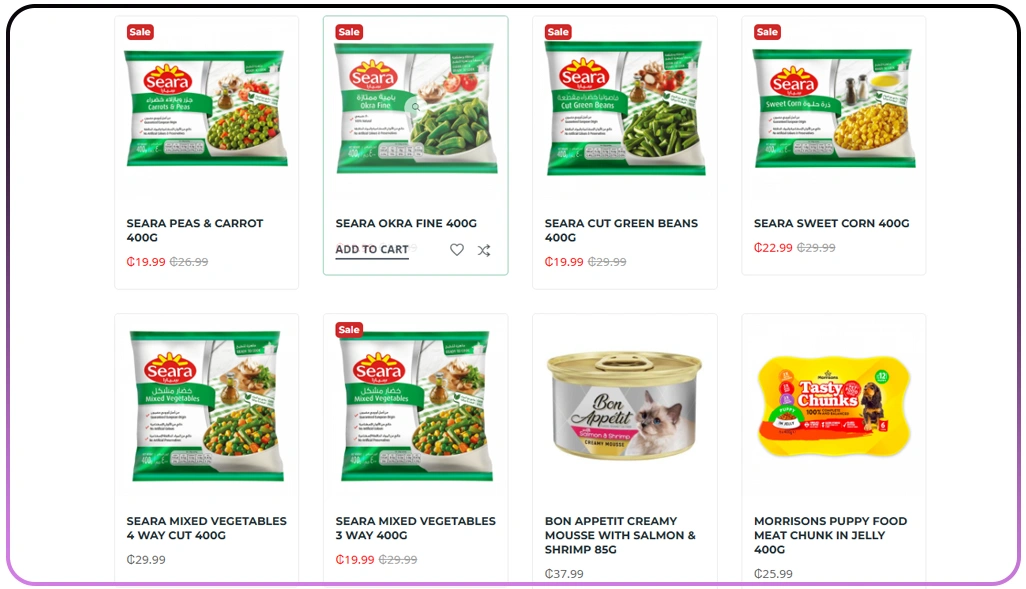Click Sale badge on Seara Sweet Corn
Viewport: 1026px width, 589px height.
tap(767, 32)
